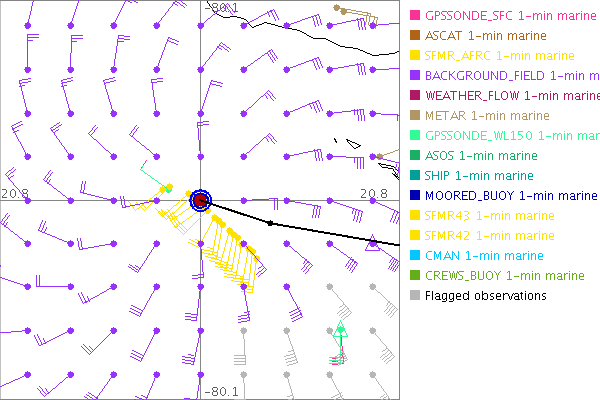Viewport: 600px width, 400px height.
Task: Click the green ASOS legend square
Action: pos(415,156)
